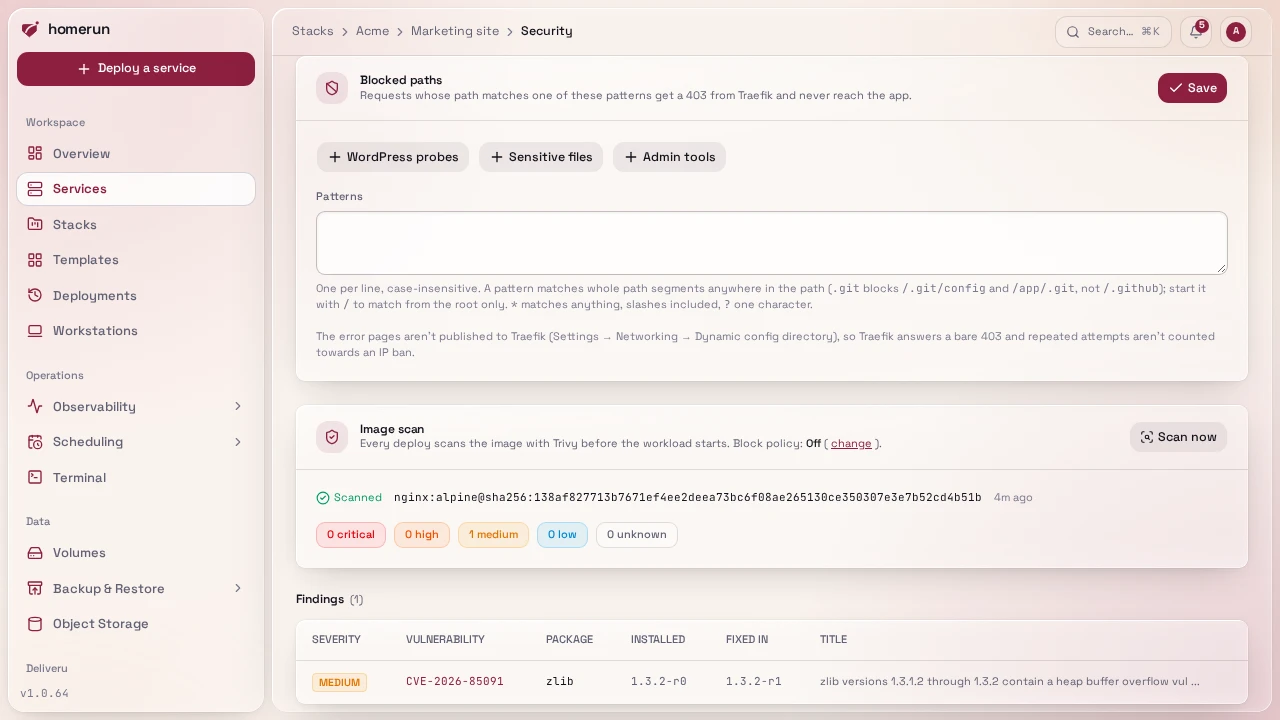Screen dimensions: 1280x720
Task: Click fixed version 1.3.2-r1
Action: 754,682
